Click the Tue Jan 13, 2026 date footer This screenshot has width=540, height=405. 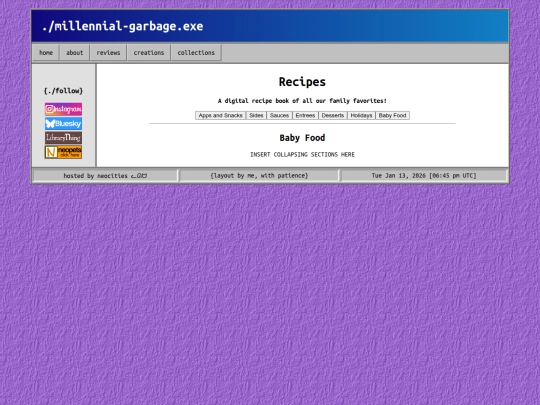click(x=424, y=176)
